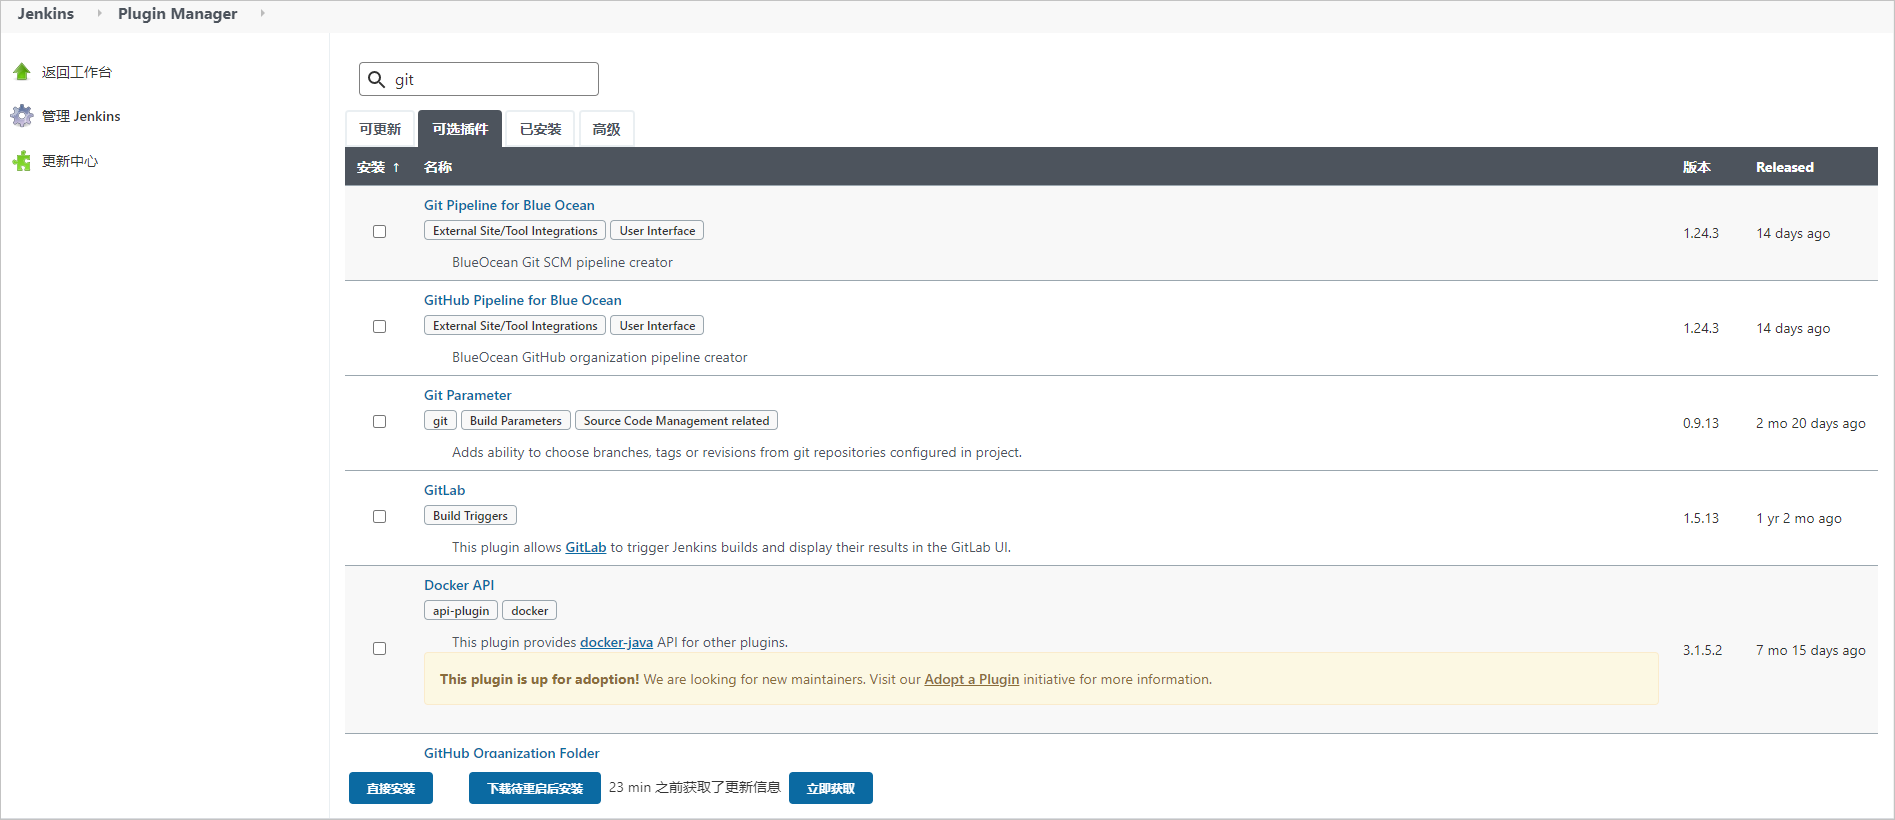The height and width of the screenshot is (820, 1895).
Task: Switch to the 可更新 tab
Action: click(x=380, y=129)
